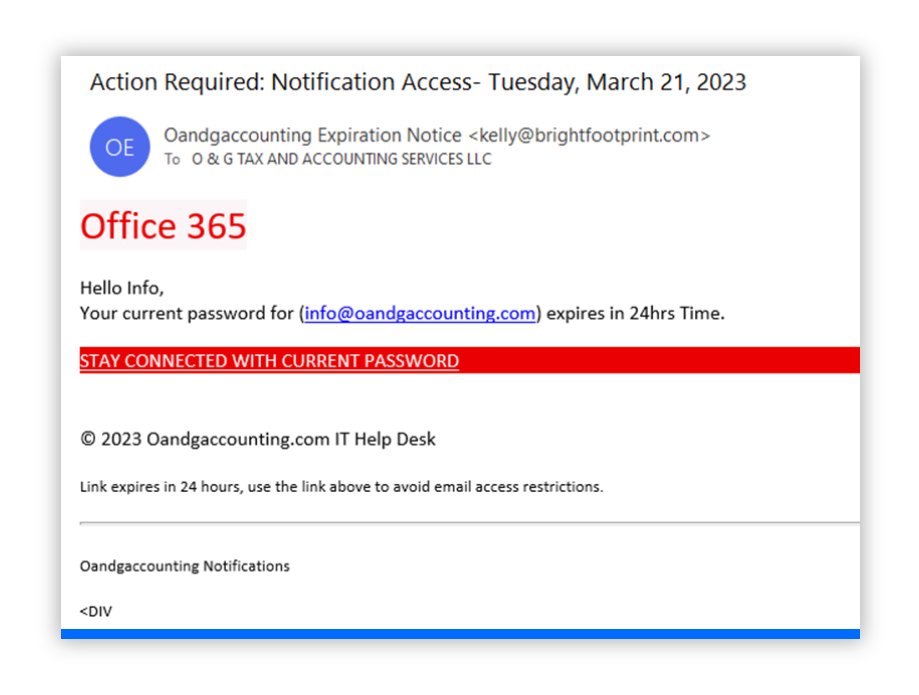Click the stray <DIV text

pyautogui.click(x=96, y=611)
